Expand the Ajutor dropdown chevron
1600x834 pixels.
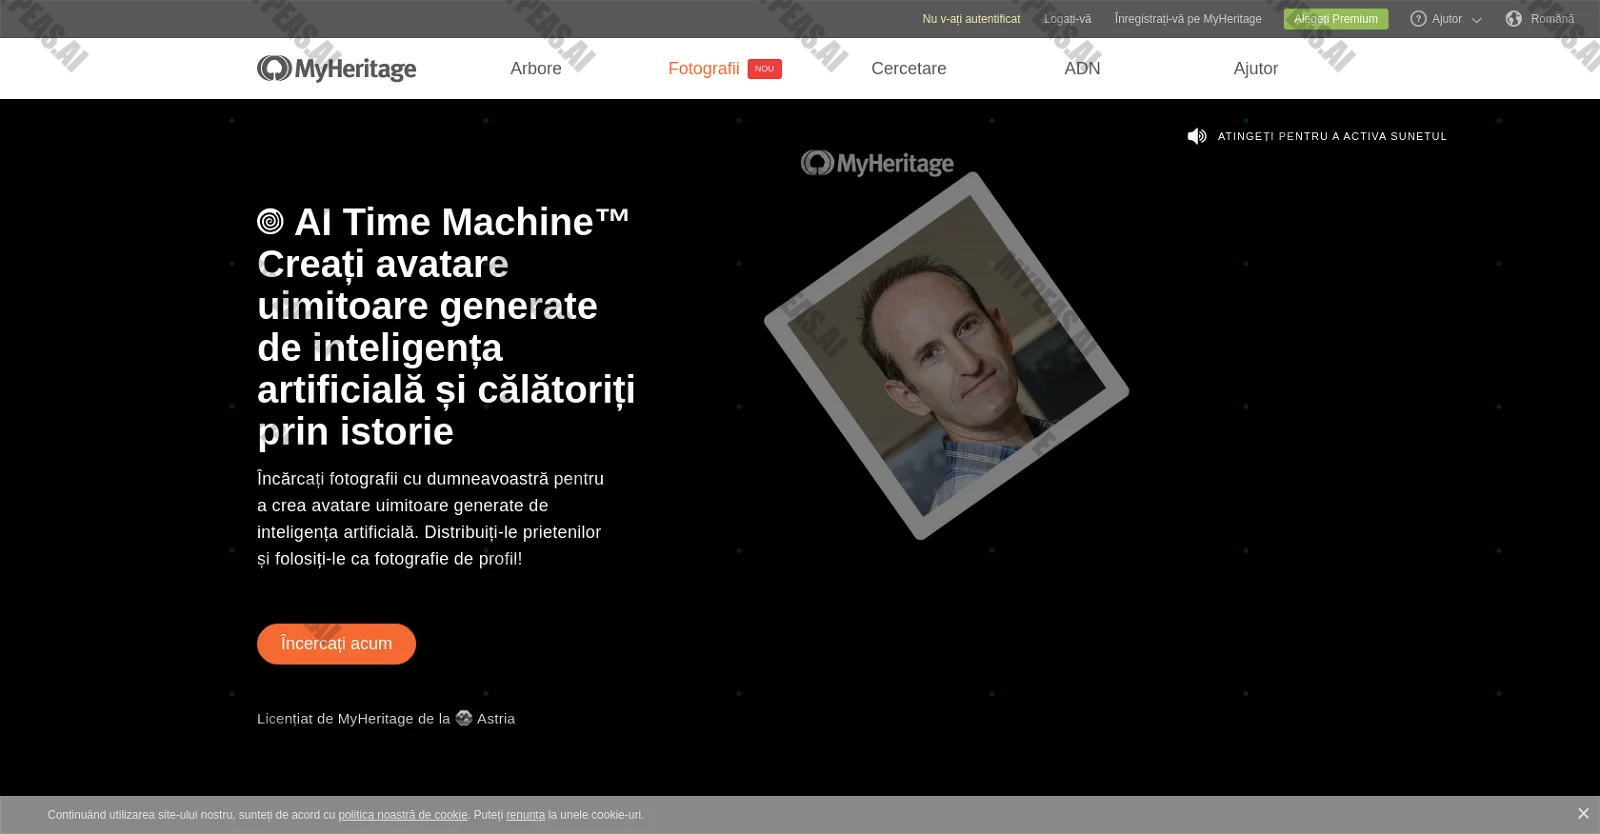coord(1476,20)
